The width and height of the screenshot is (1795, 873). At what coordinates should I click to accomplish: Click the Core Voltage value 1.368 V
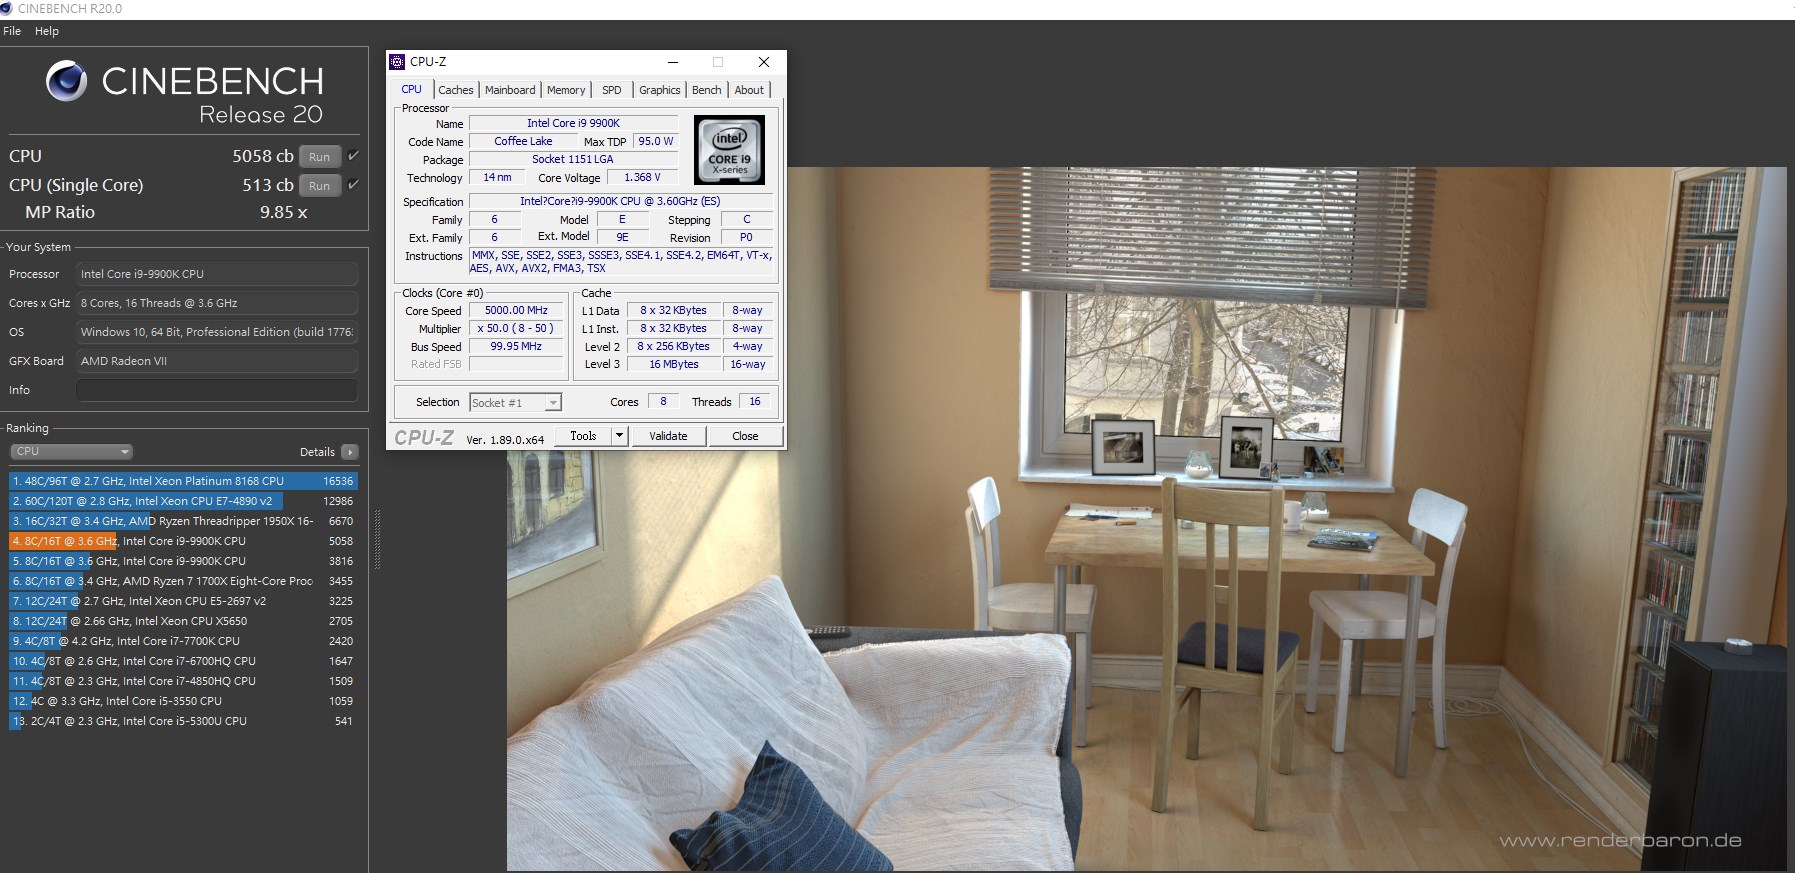tap(642, 178)
